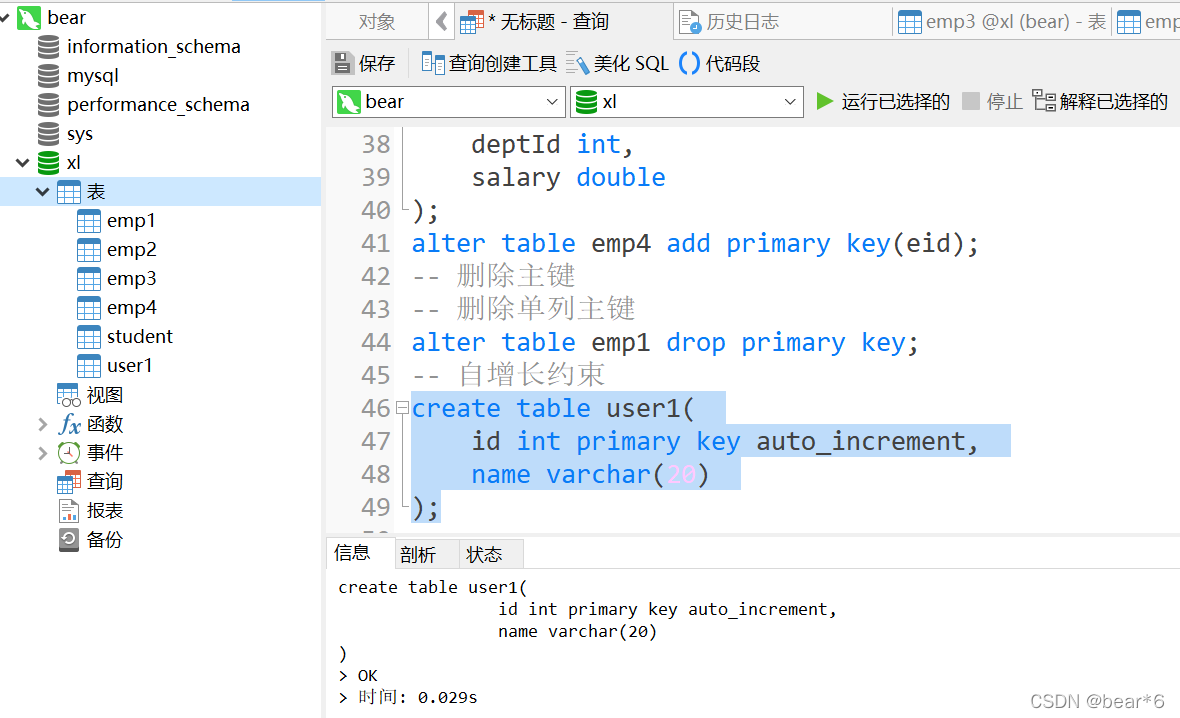Image resolution: width=1180 pixels, height=718 pixels.
Task: Fold the create table block at line 46
Action: pos(402,408)
